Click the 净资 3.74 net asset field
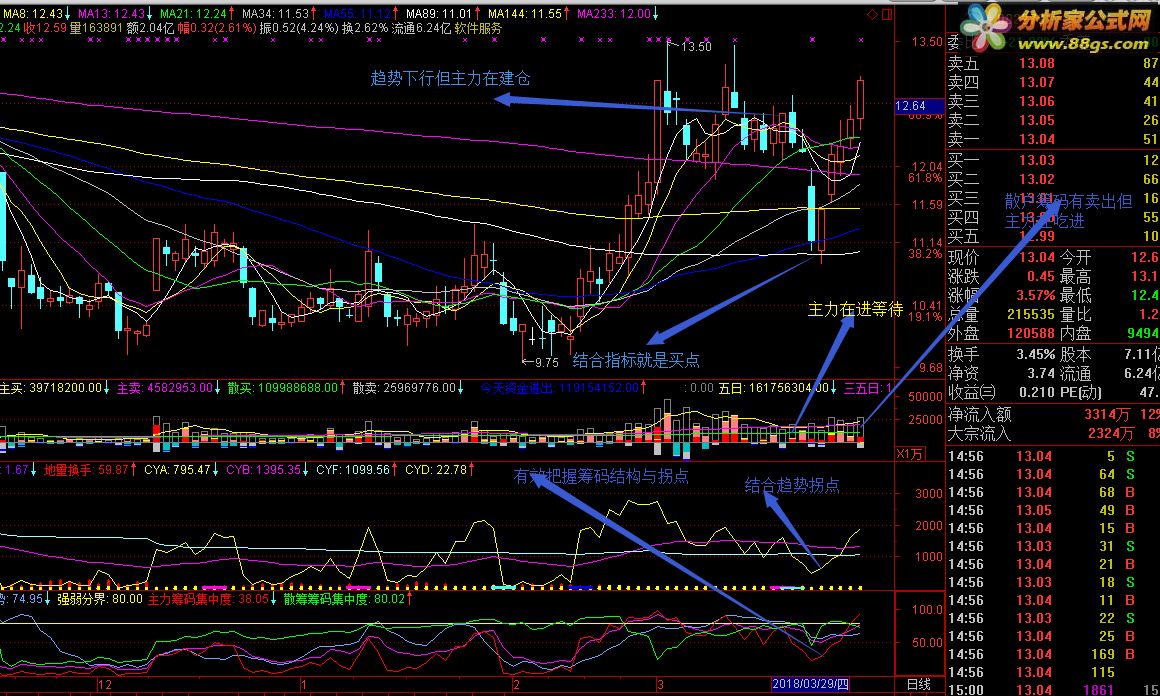 click(x=1002, y=374)
